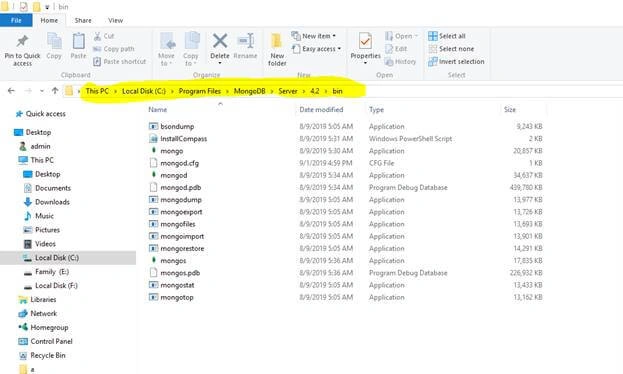Open Downloads in navigation pane
This screenshot has width=623, height=374.
click(x=47, y=202)
